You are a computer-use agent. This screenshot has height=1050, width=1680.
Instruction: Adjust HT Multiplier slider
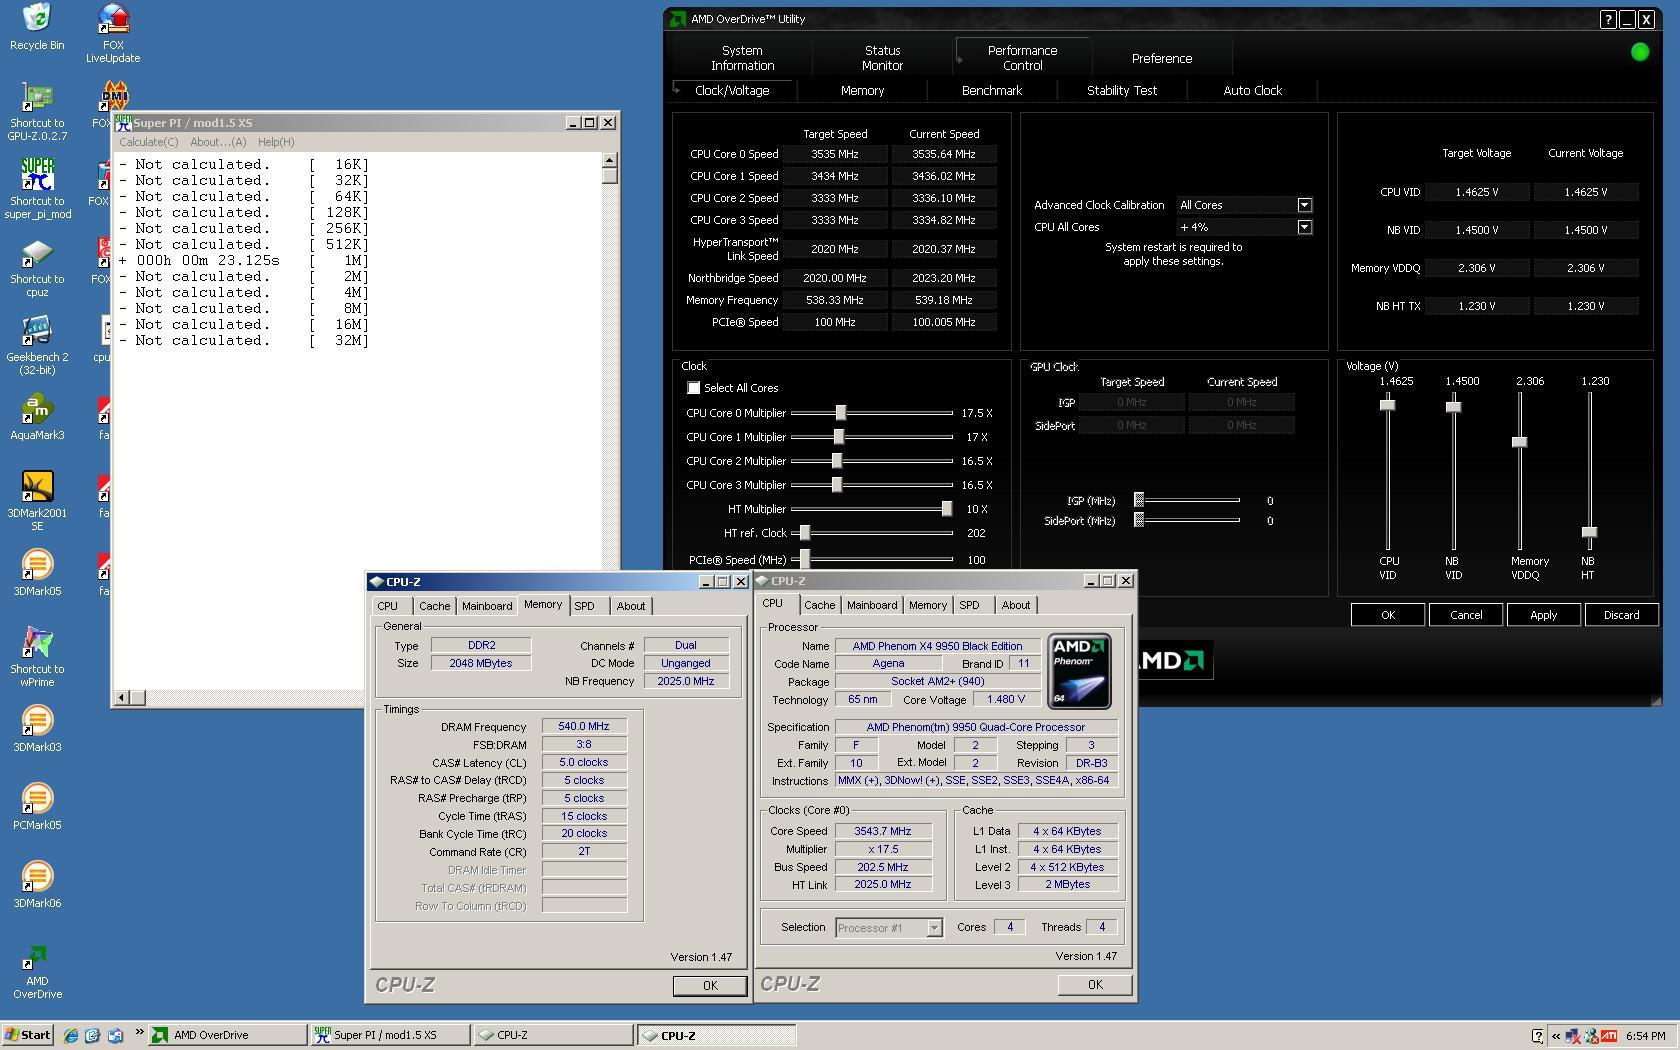[x=946, y=509]
